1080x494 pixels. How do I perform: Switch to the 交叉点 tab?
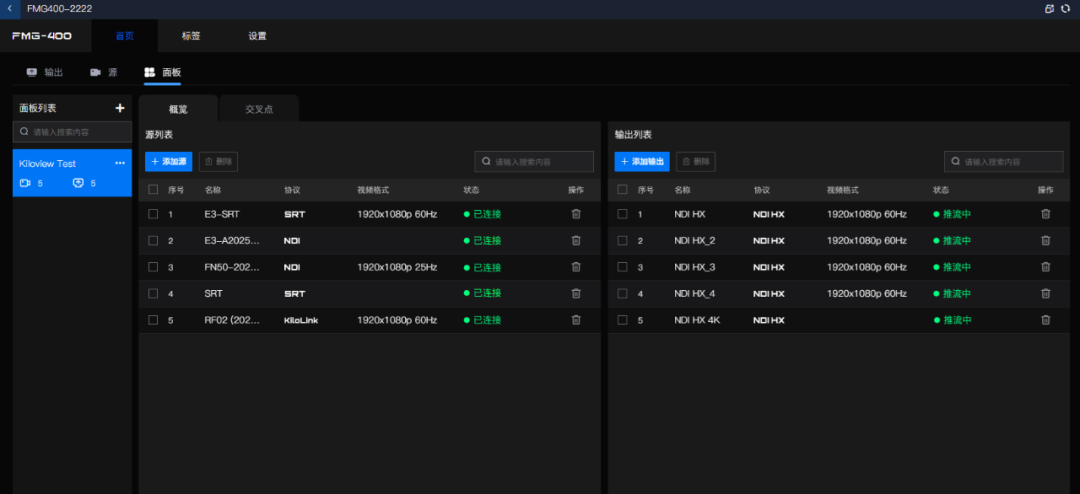point(258,109)
